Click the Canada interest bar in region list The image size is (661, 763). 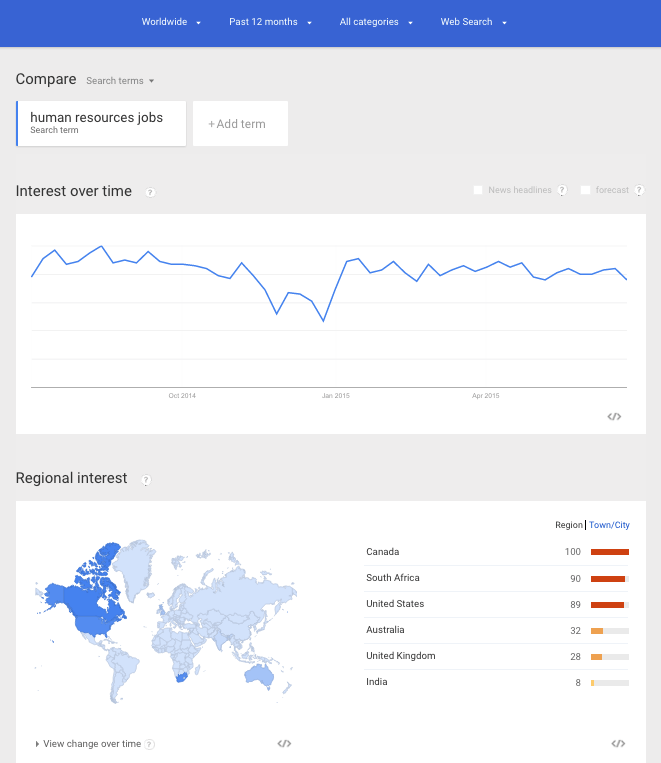pyautogui.click(x=609, y=552)
